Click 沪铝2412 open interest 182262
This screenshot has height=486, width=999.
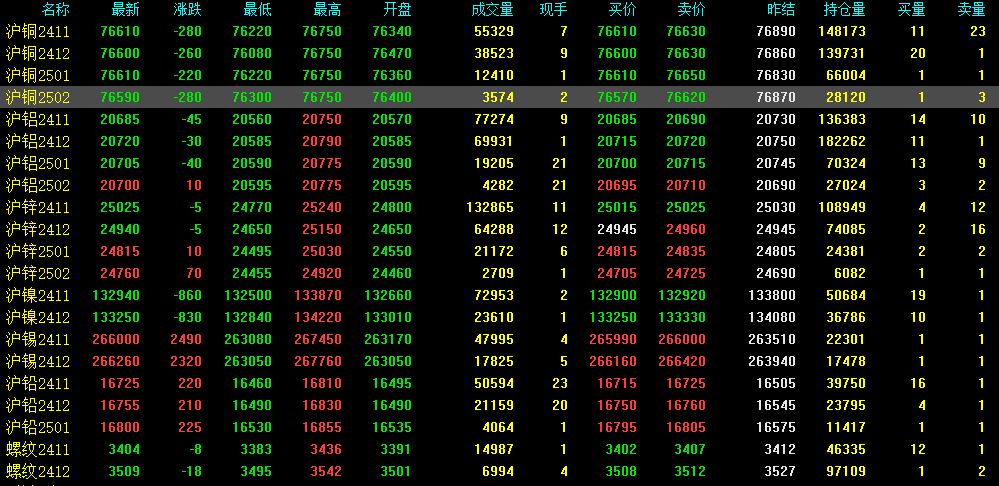pos(843,141)
